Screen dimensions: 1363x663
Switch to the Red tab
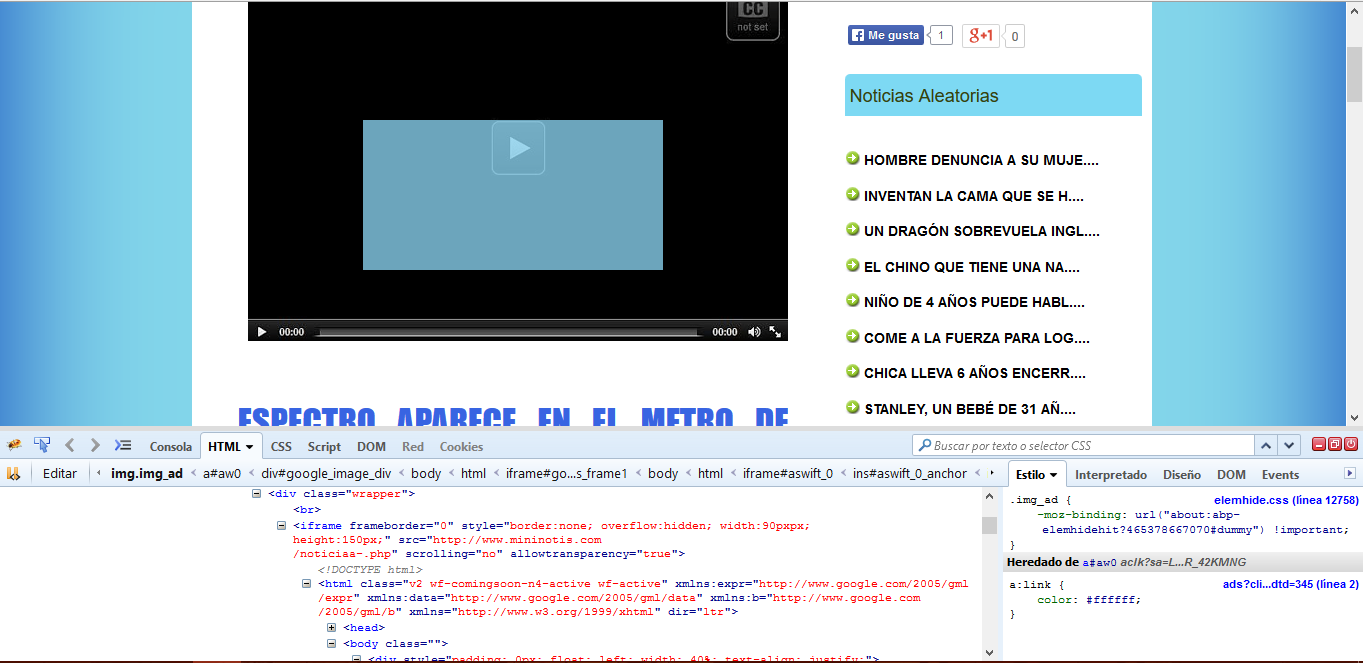click(x=413, y=447)
